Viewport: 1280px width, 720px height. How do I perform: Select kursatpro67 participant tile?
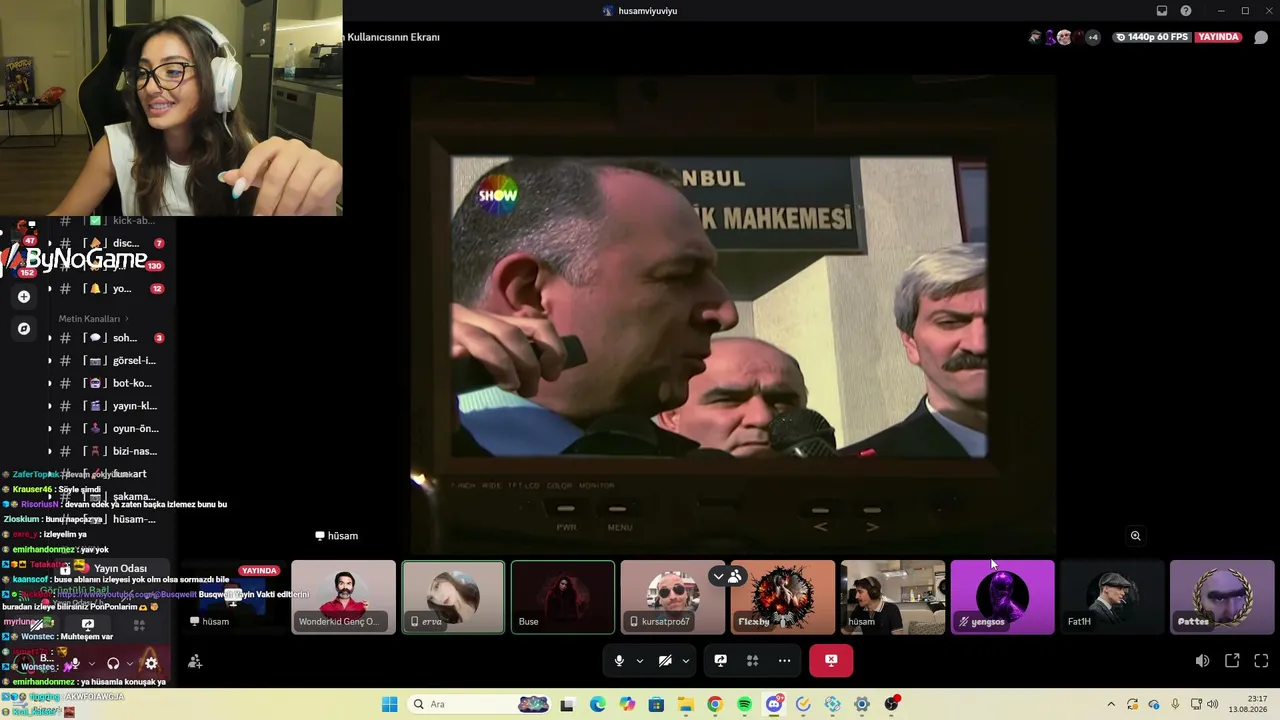click(673, 597)
